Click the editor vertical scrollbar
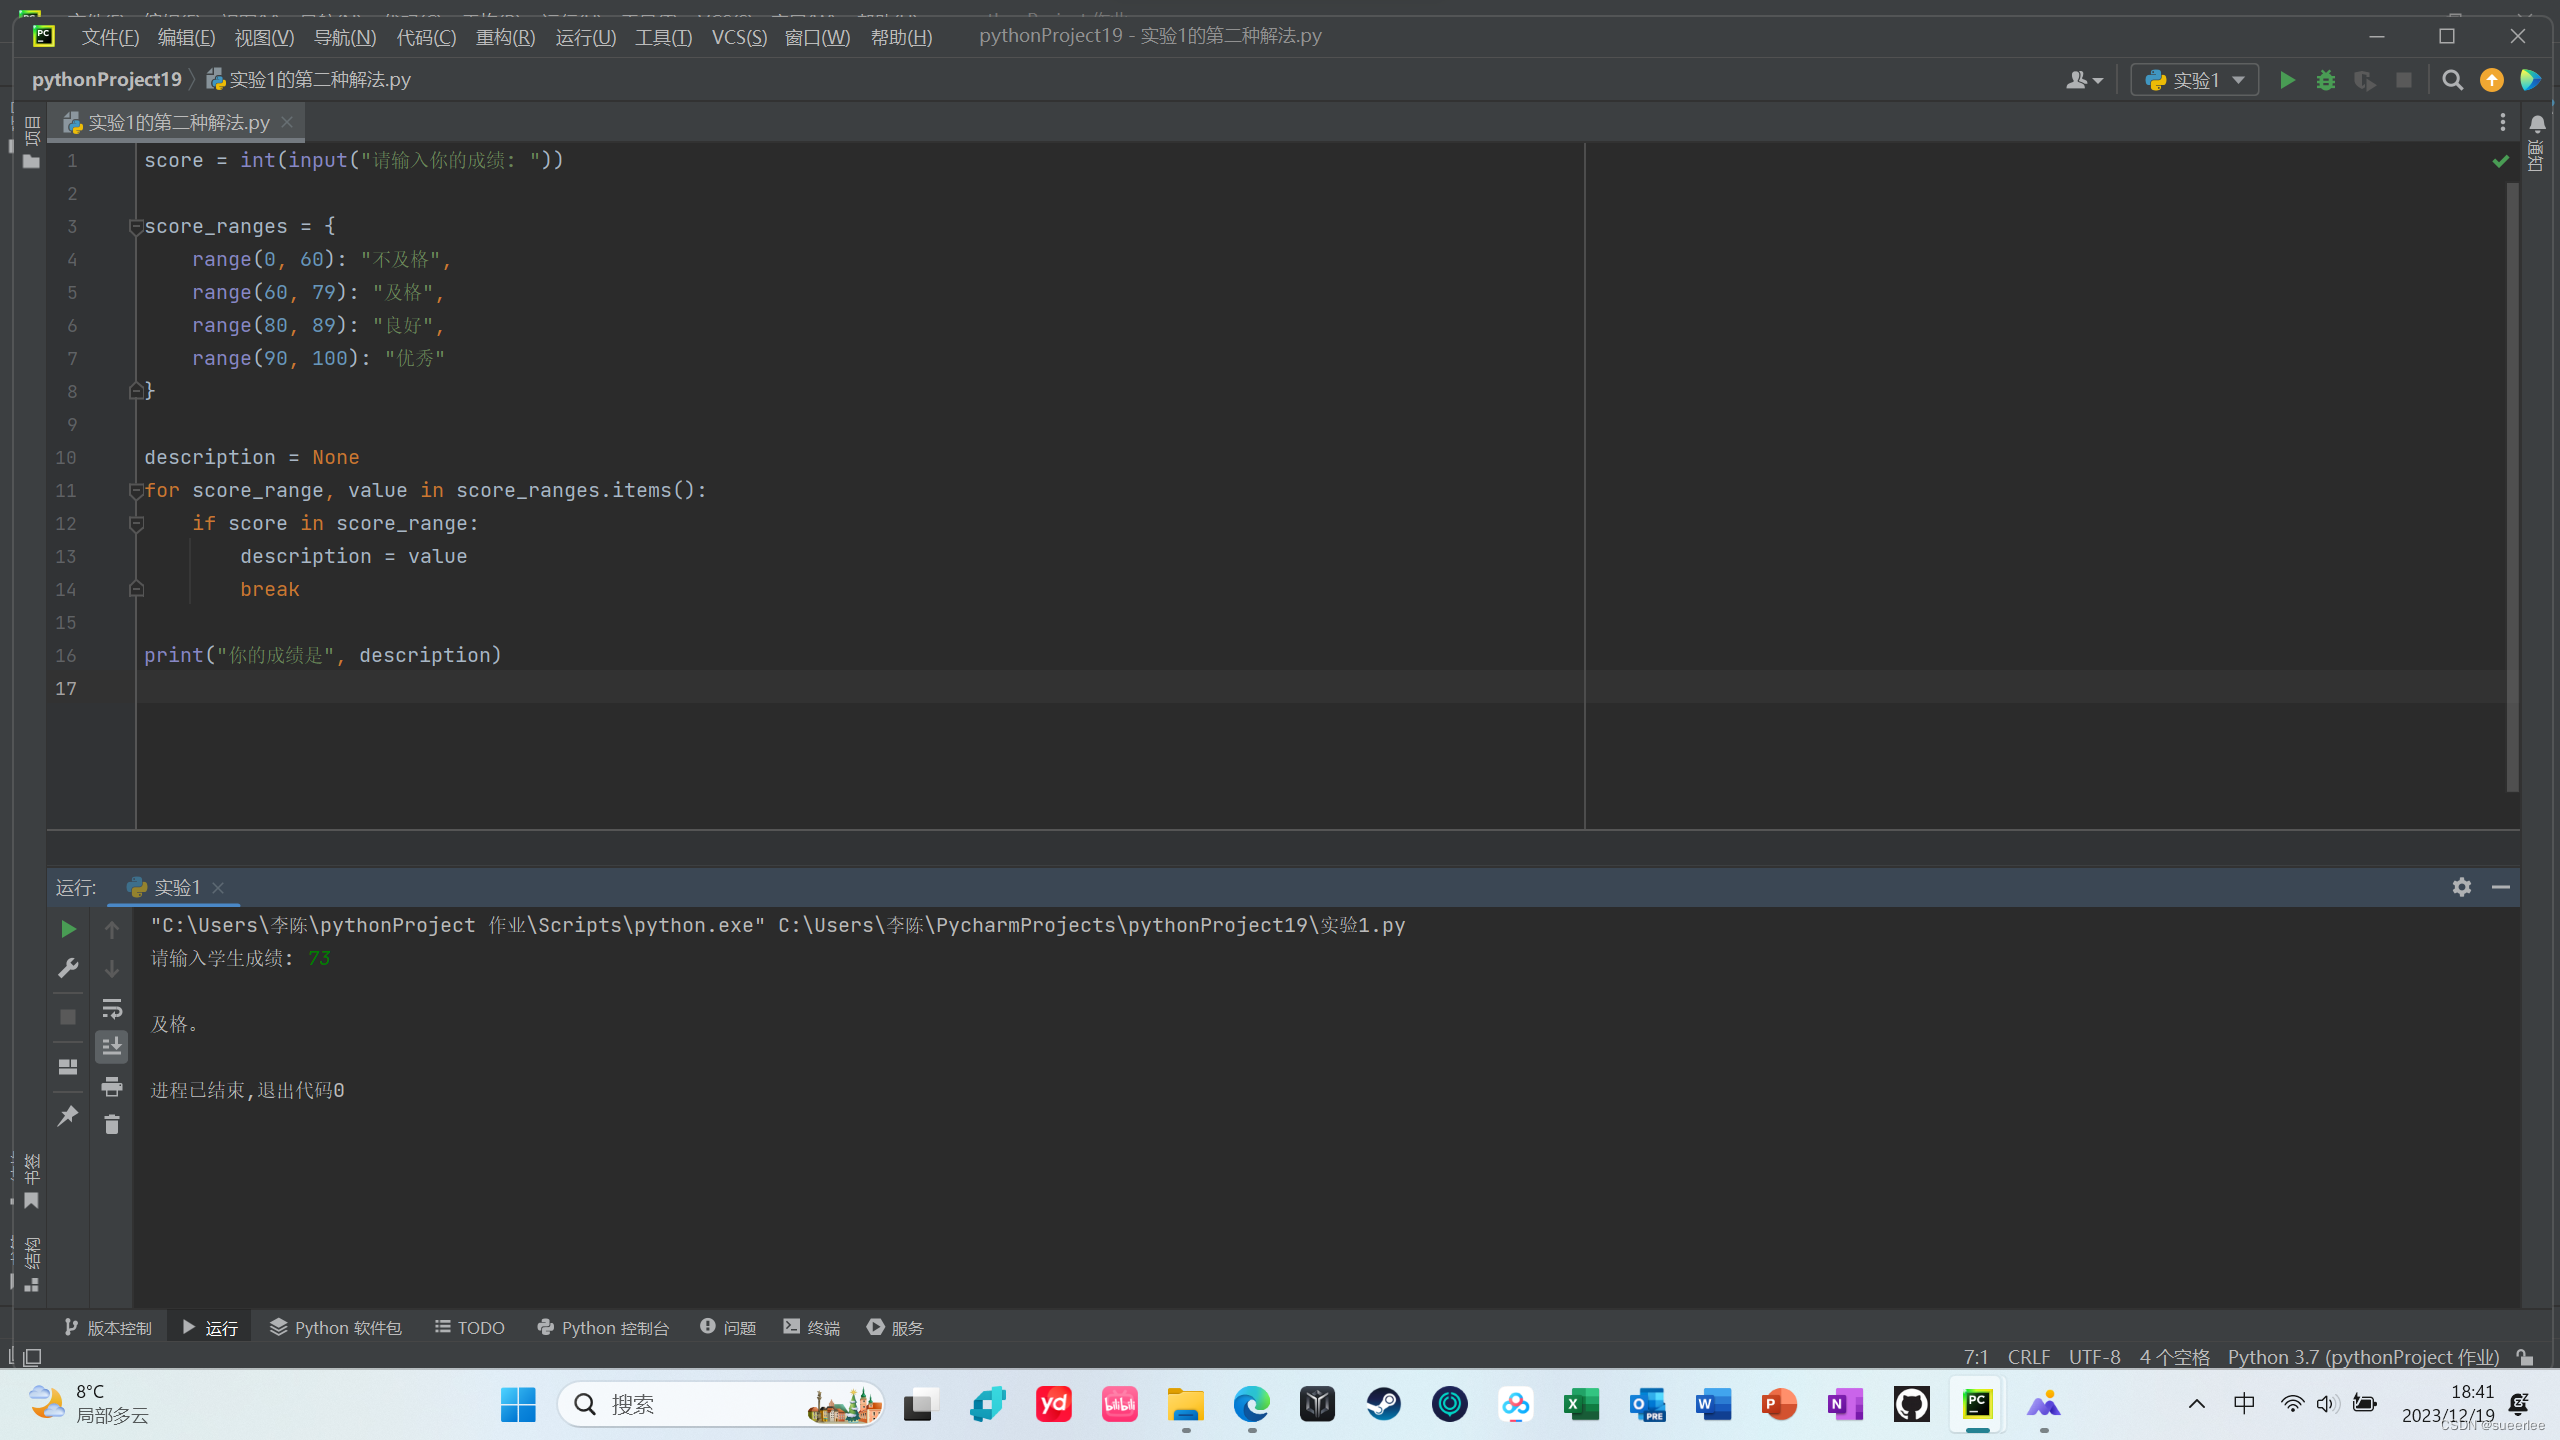This screenshot has height=1440, width=2560. pos(2512,480)
